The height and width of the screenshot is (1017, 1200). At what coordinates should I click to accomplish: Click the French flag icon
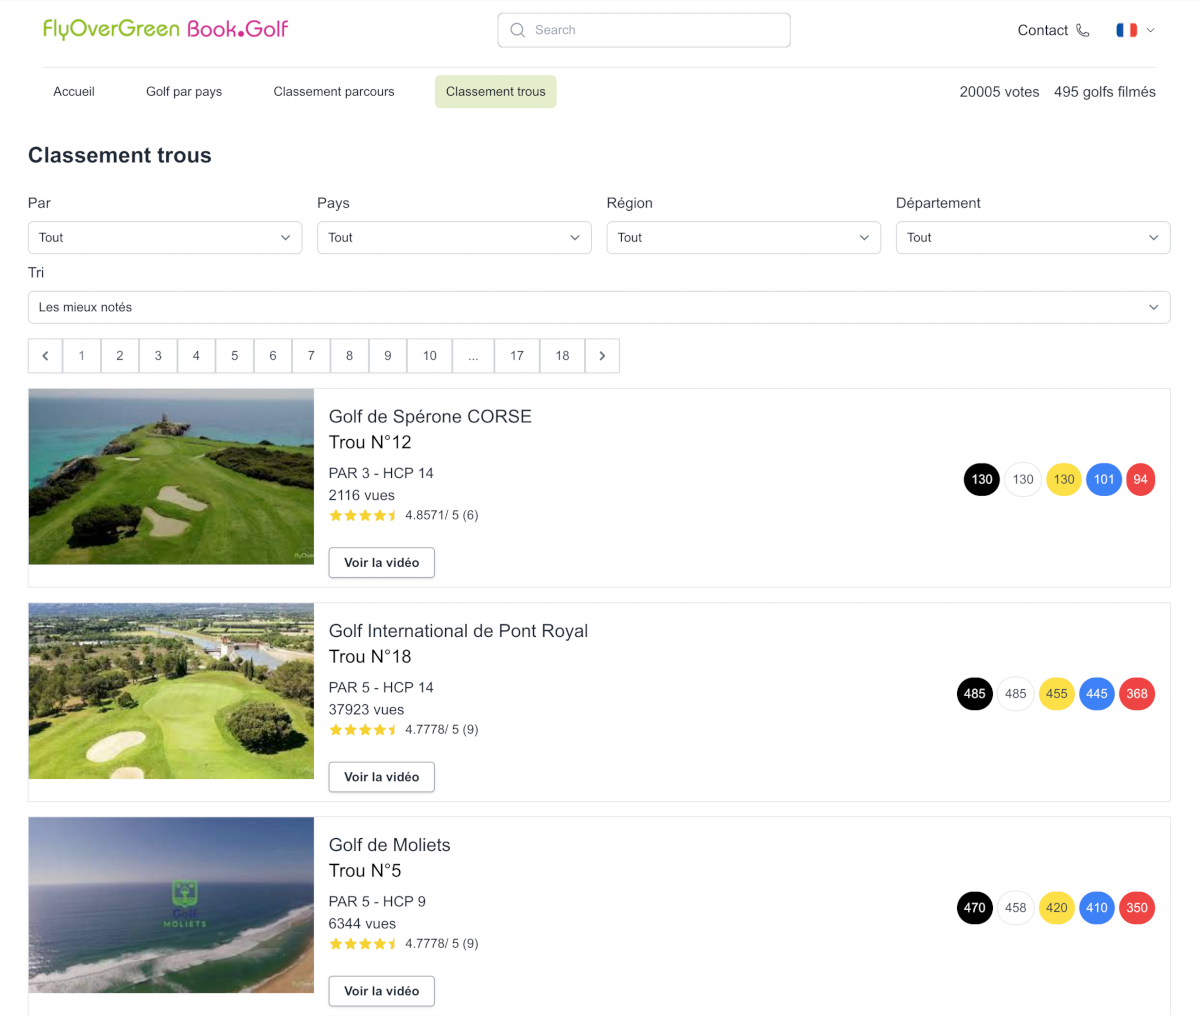click(x=1126, y=30)
